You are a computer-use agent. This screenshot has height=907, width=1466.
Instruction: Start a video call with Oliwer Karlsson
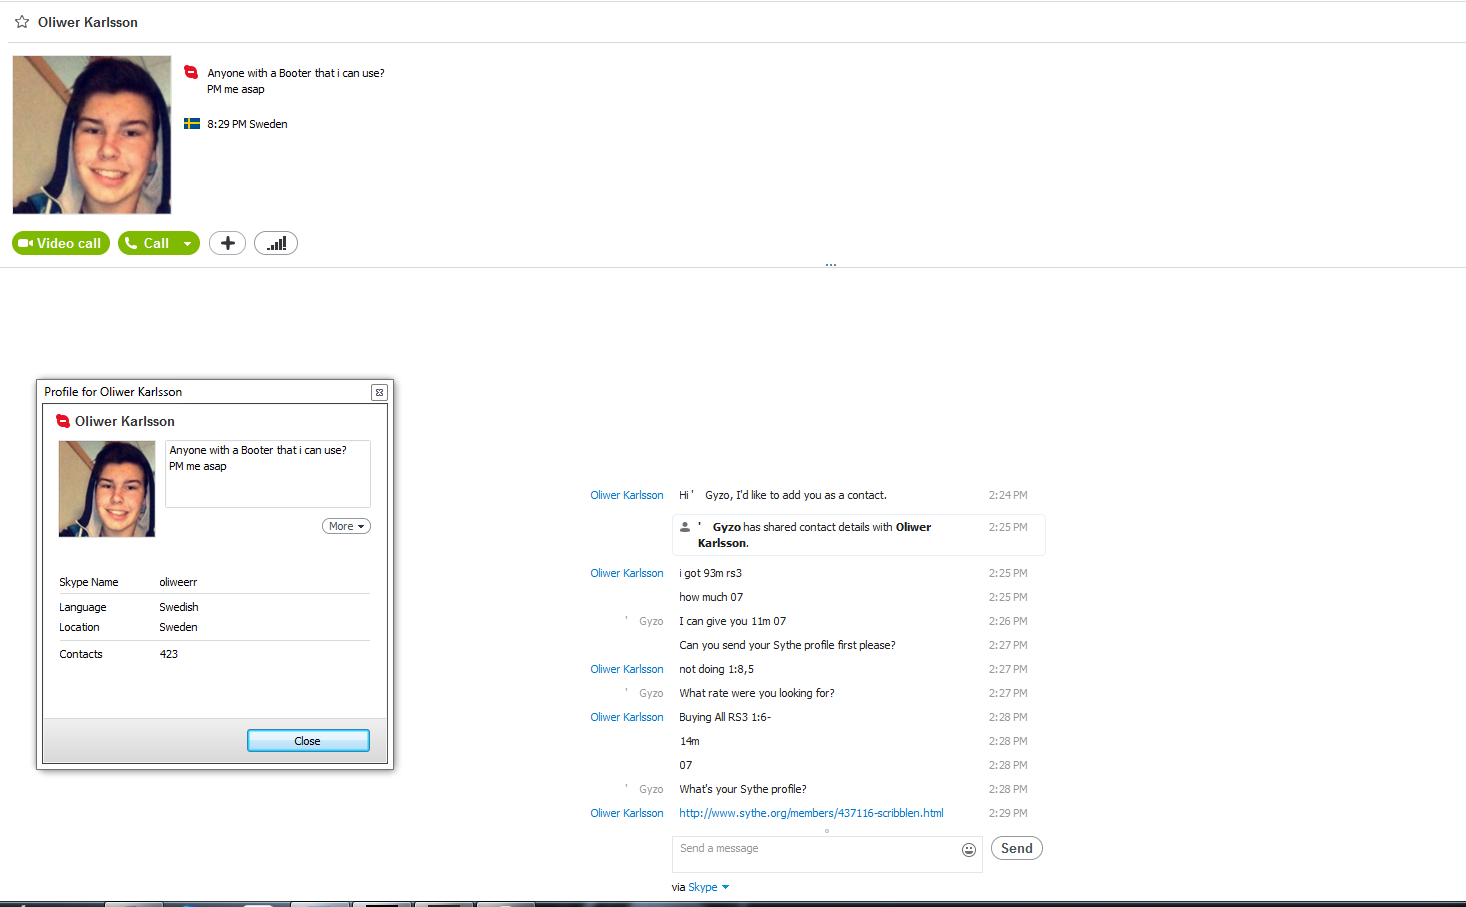(x=61, y=243)
